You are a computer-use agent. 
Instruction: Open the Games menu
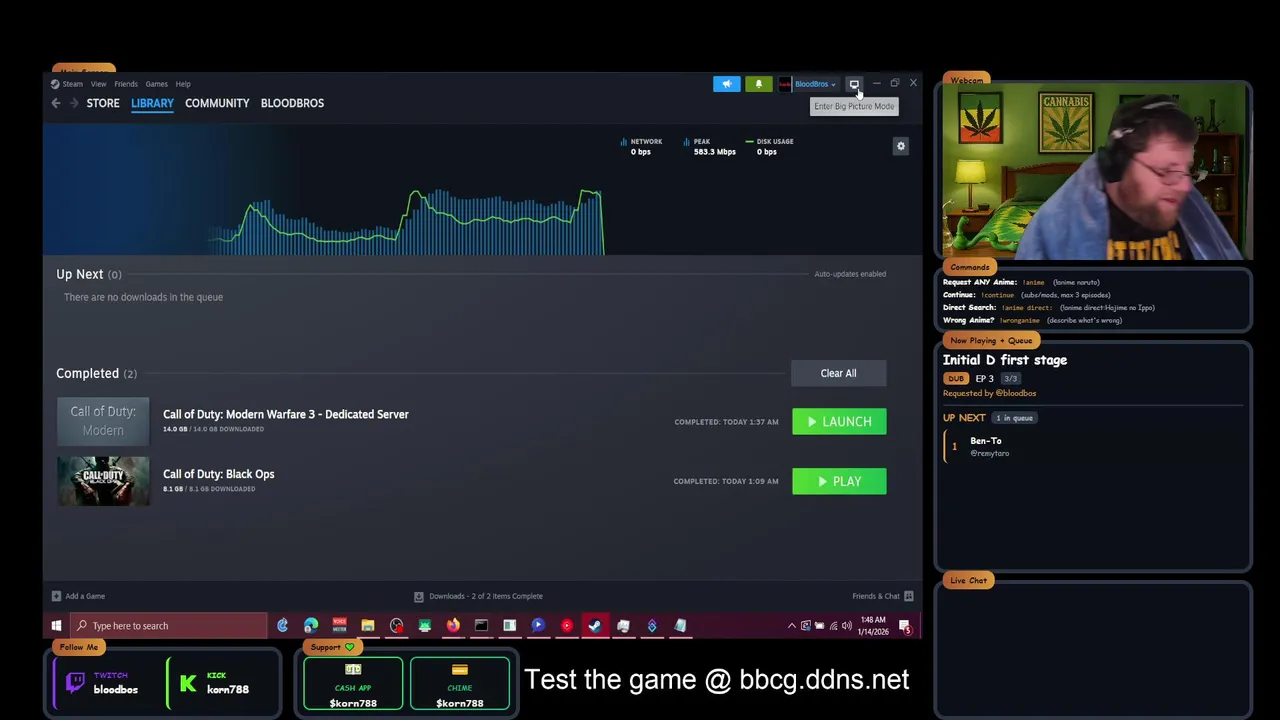(156, 84)
